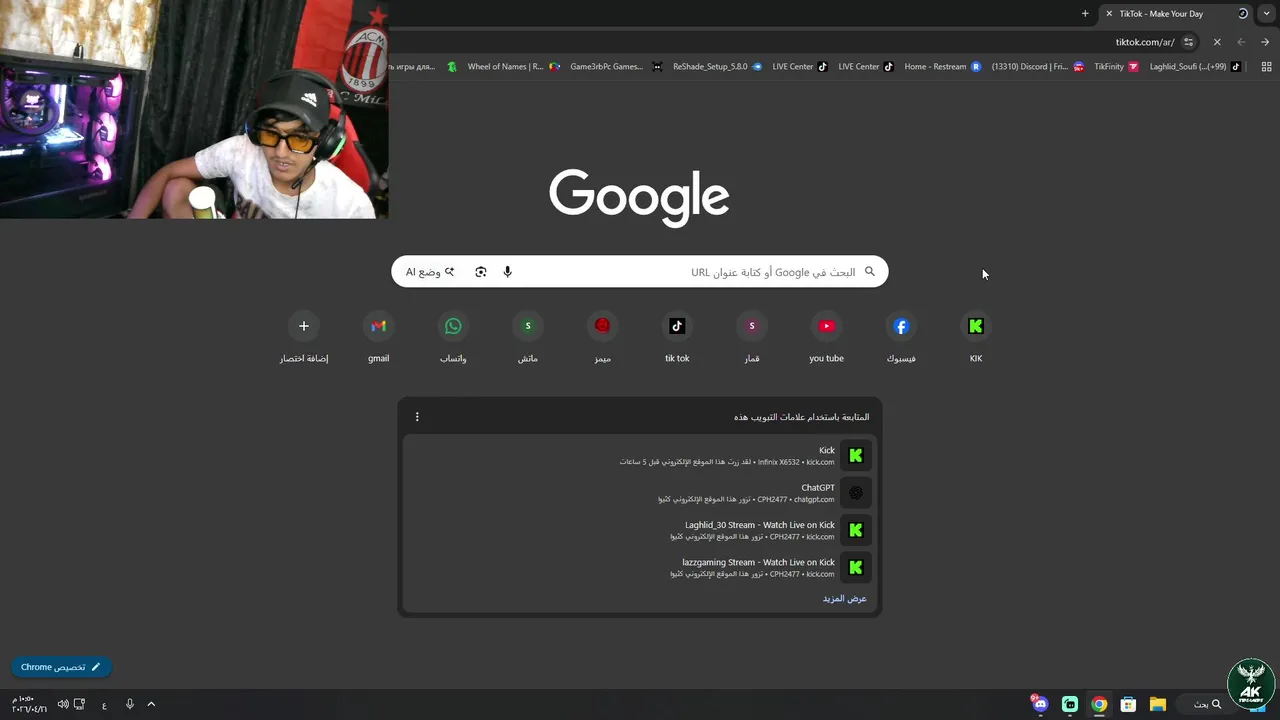Open volume control from the system tray

[63, 704]
